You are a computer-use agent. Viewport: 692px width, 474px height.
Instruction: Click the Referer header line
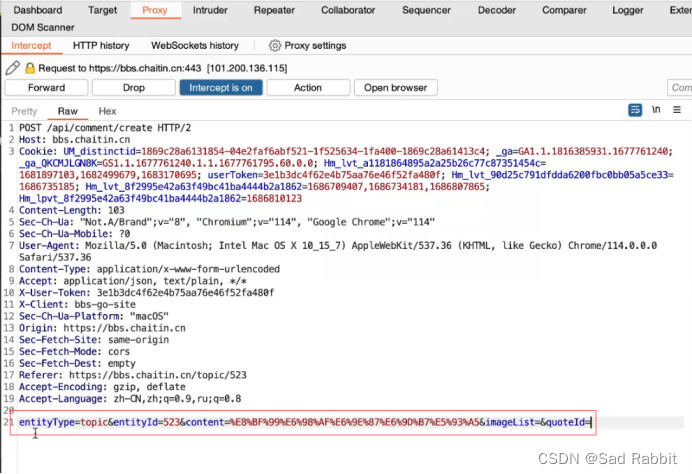(x=132, y=375)
